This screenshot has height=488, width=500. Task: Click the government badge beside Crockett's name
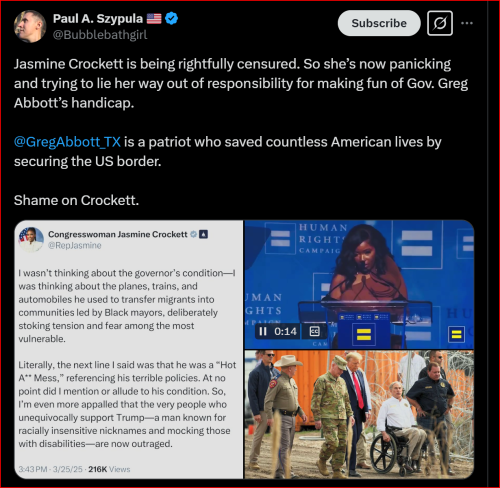pyautogui.click(x=203, y=234)
